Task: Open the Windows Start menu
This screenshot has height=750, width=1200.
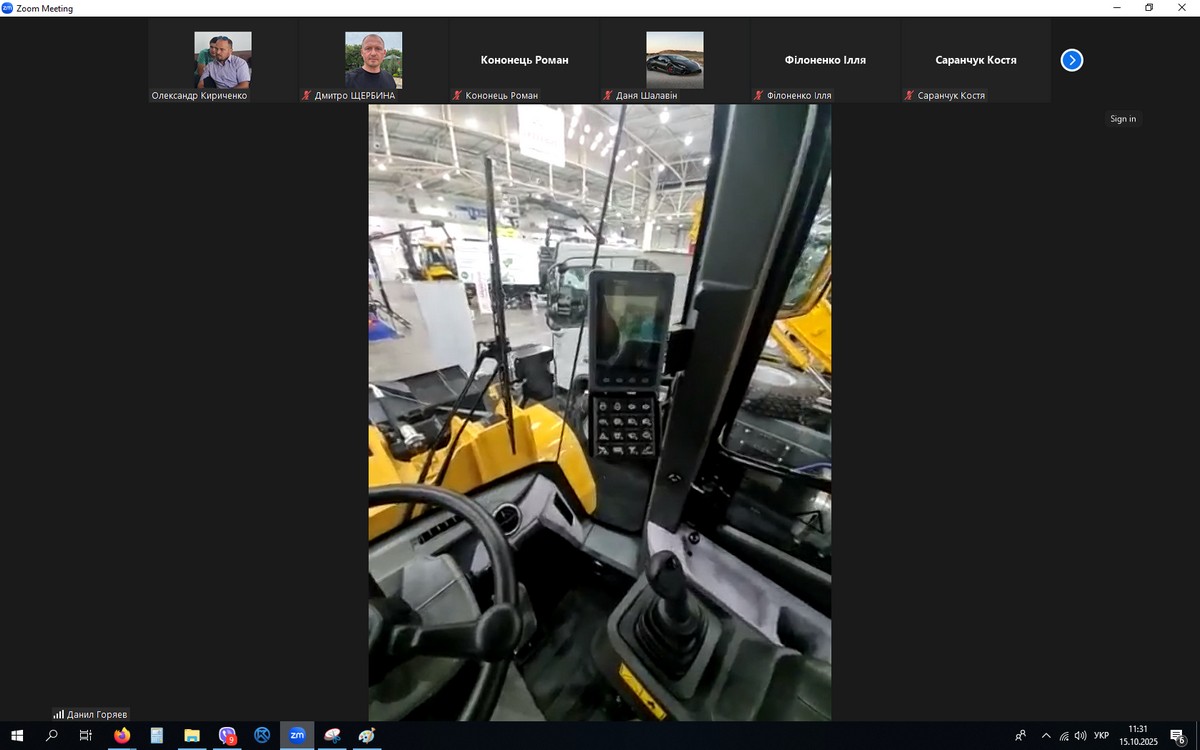Action: tap(17, 735)
